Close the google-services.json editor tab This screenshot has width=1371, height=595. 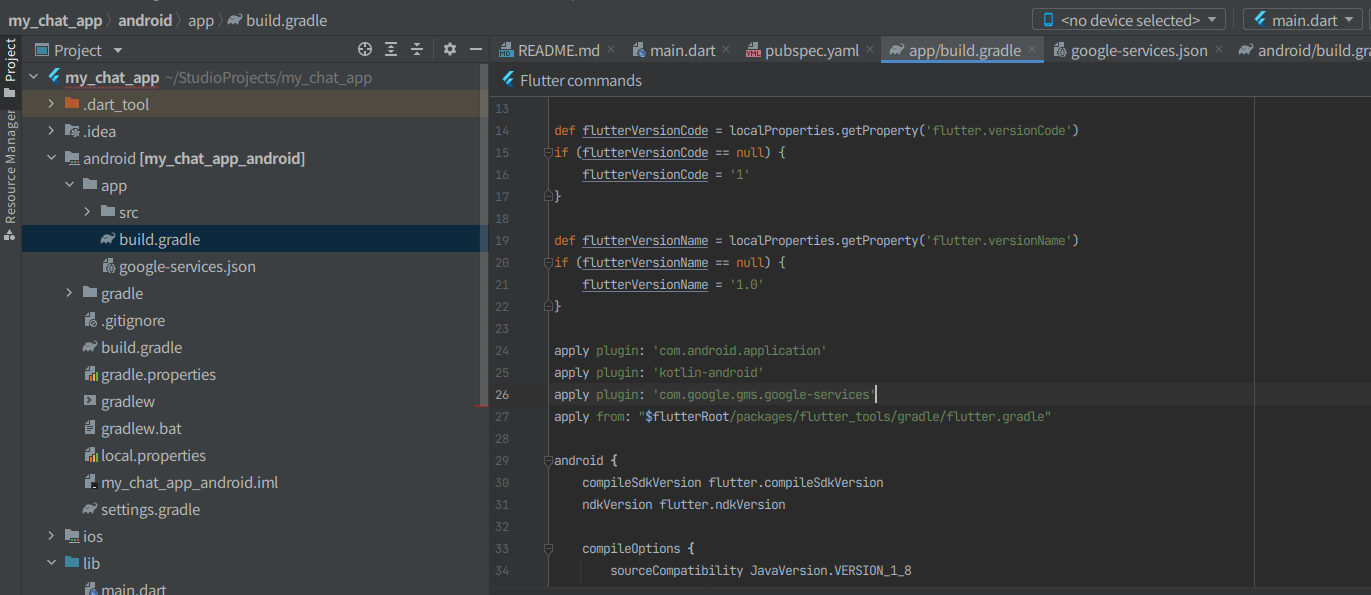click(1219, 50)
